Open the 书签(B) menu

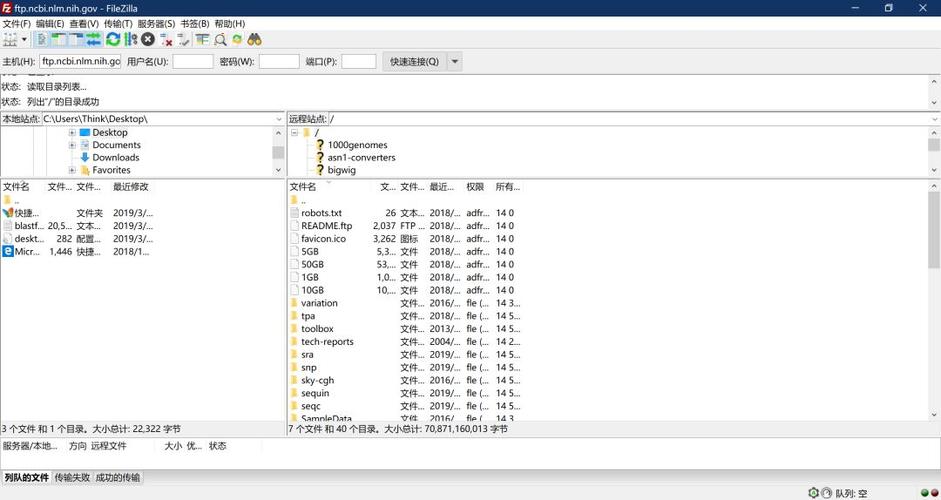click(x=194, y=24)
